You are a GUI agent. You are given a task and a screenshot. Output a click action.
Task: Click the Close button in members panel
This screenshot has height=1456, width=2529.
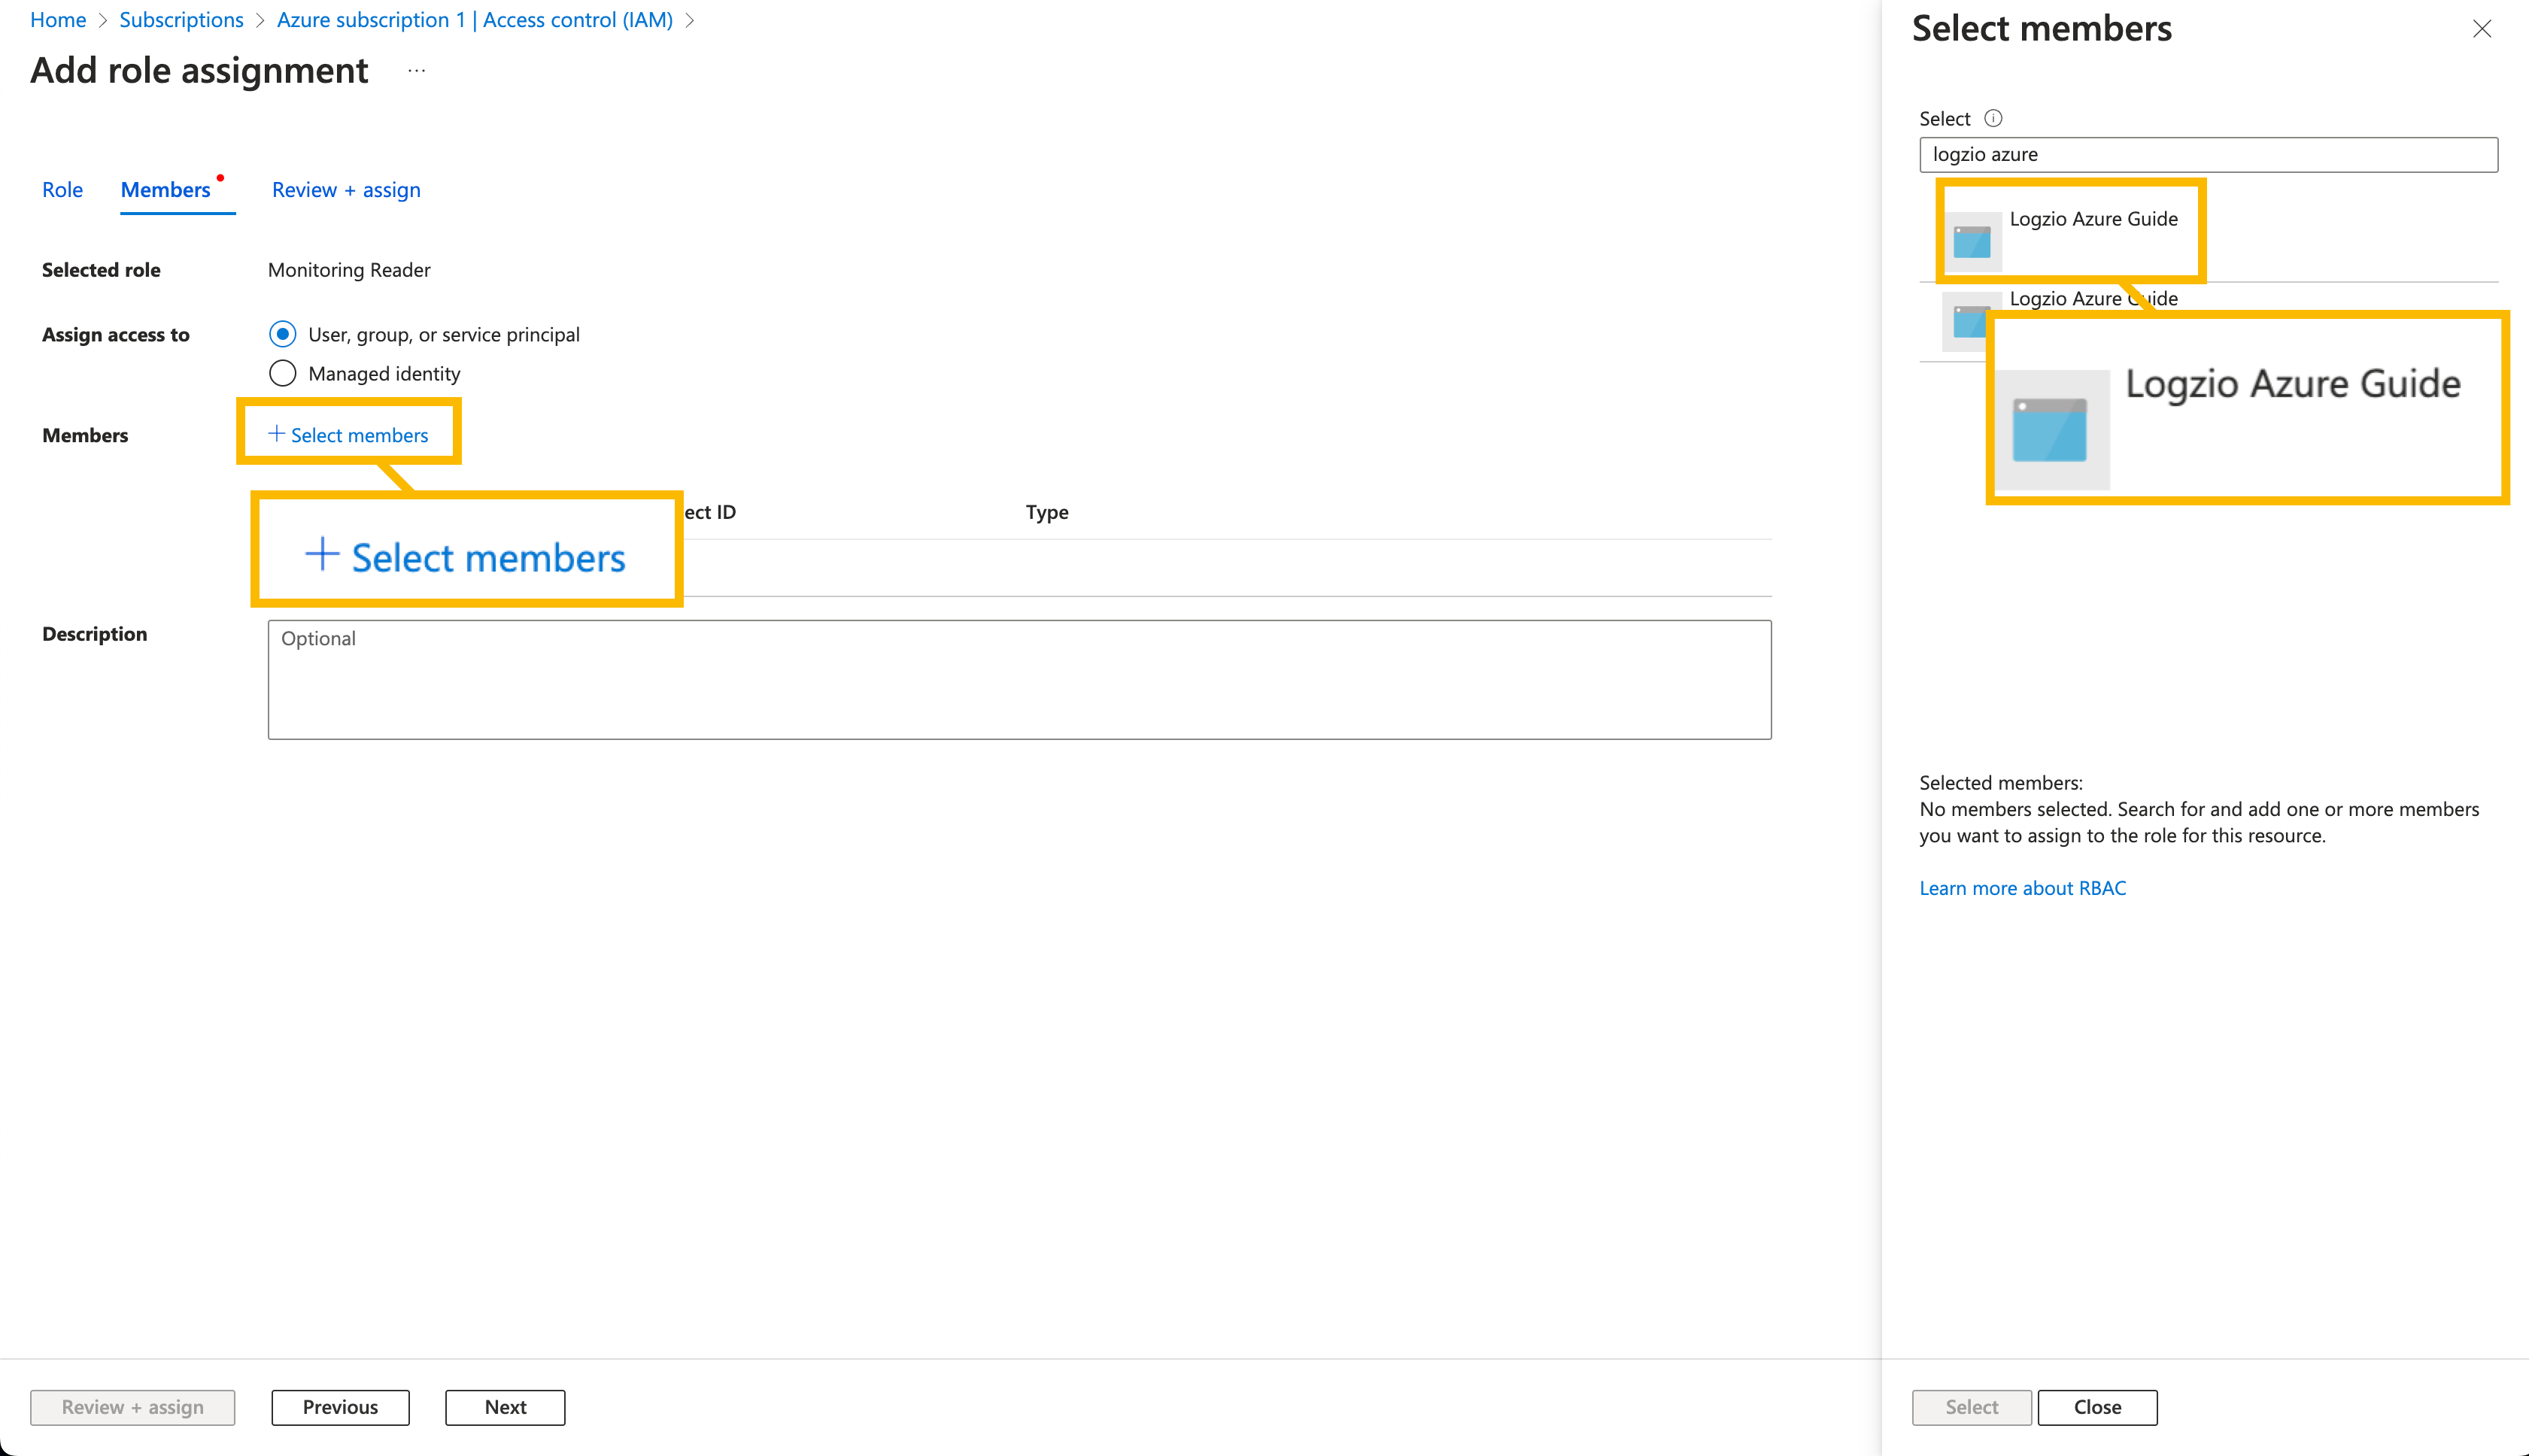(x=2097, y=1407)
